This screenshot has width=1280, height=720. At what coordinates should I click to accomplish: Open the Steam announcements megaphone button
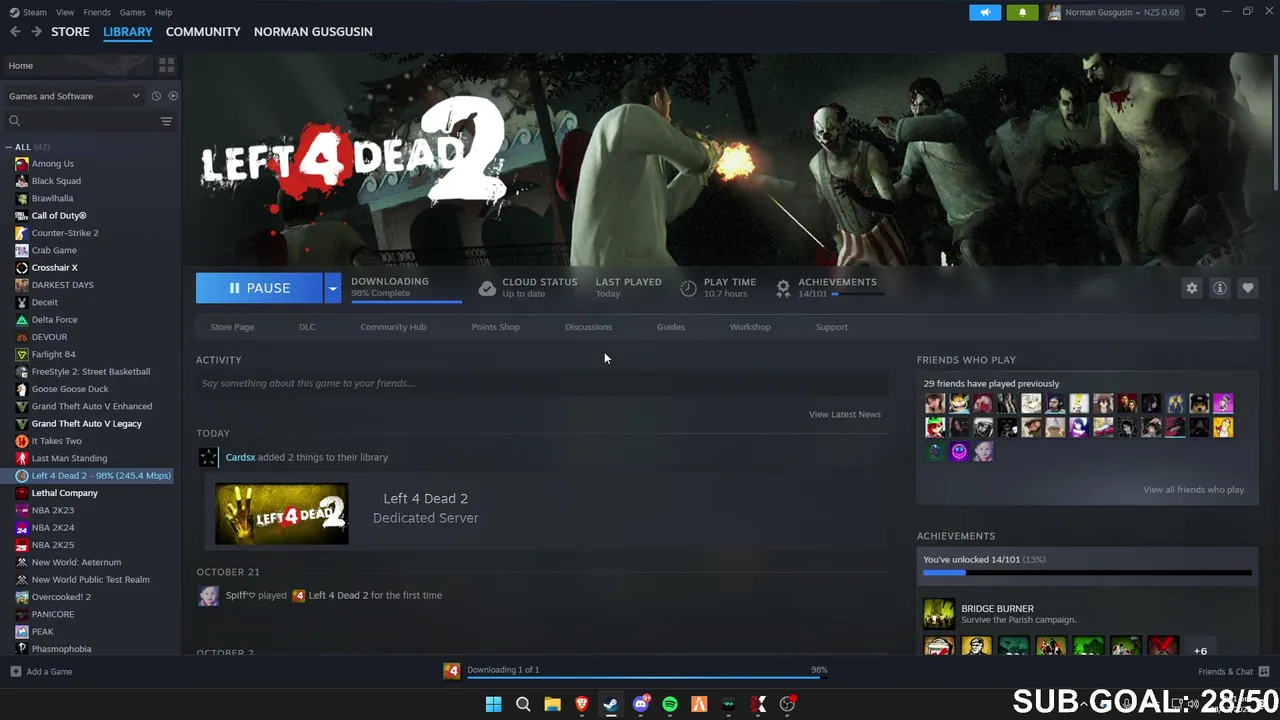coord(984,12)
